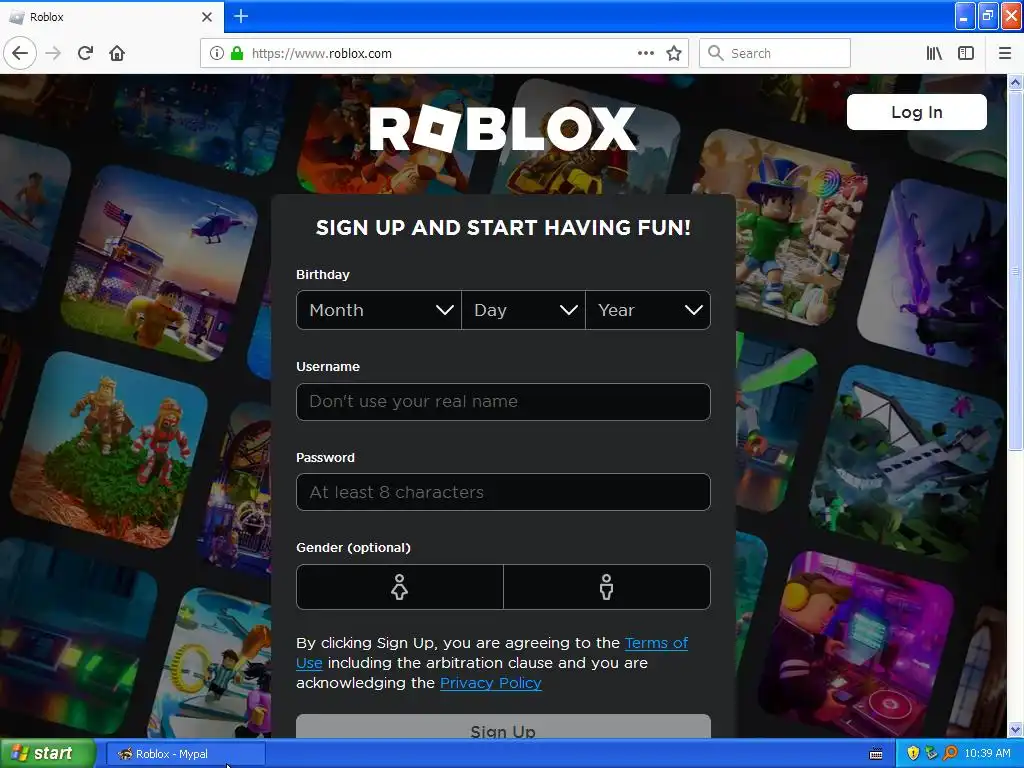Open the on-screen keyboard tray icon
The image size is (1024, 768).
pyautogui.click(x=876, y=754)
